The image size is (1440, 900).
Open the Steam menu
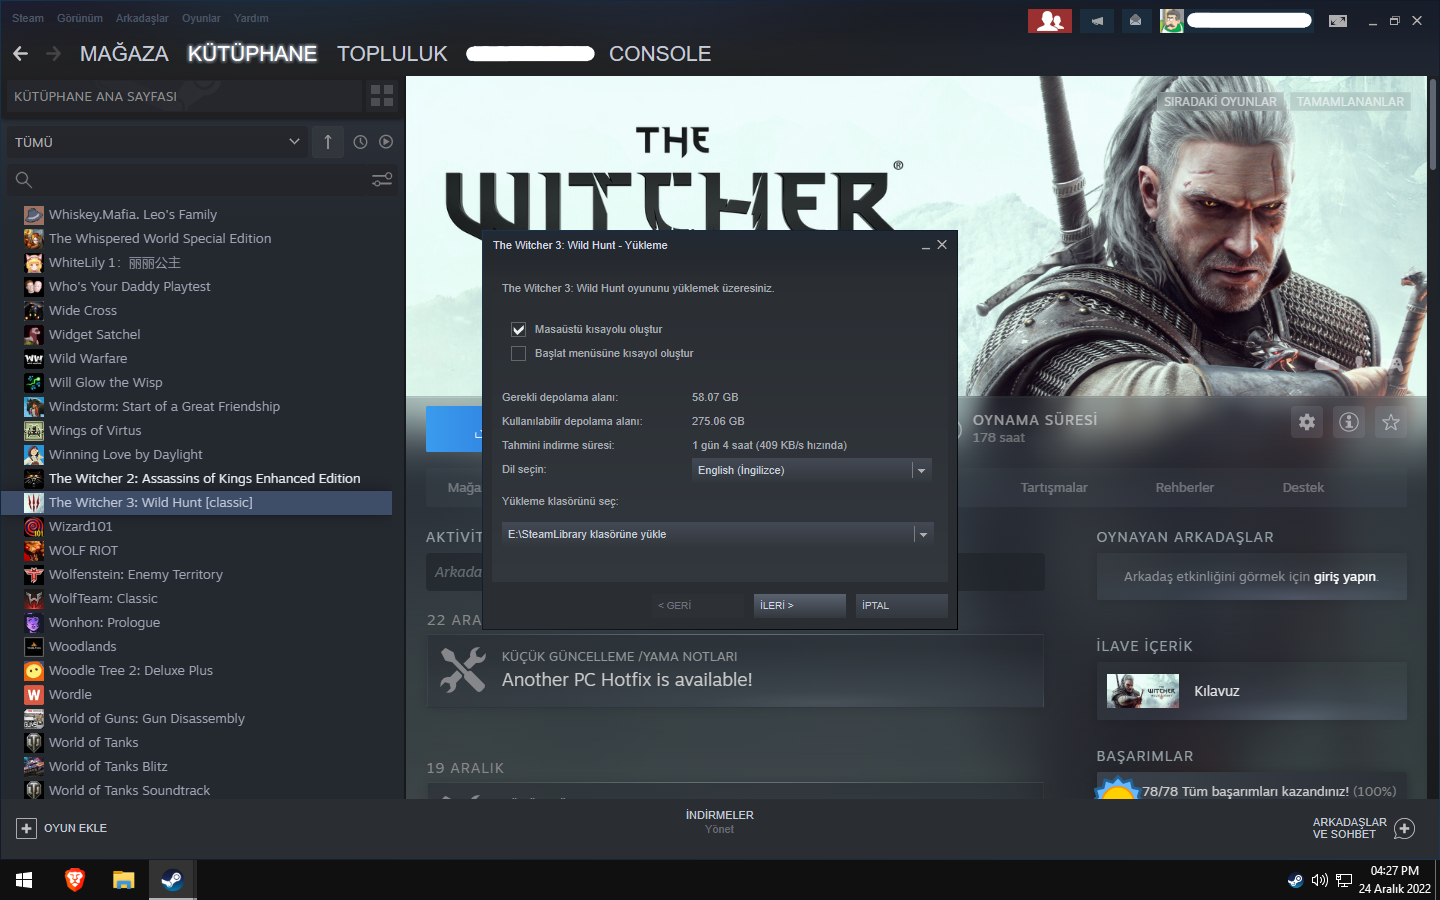click(28, 18)
